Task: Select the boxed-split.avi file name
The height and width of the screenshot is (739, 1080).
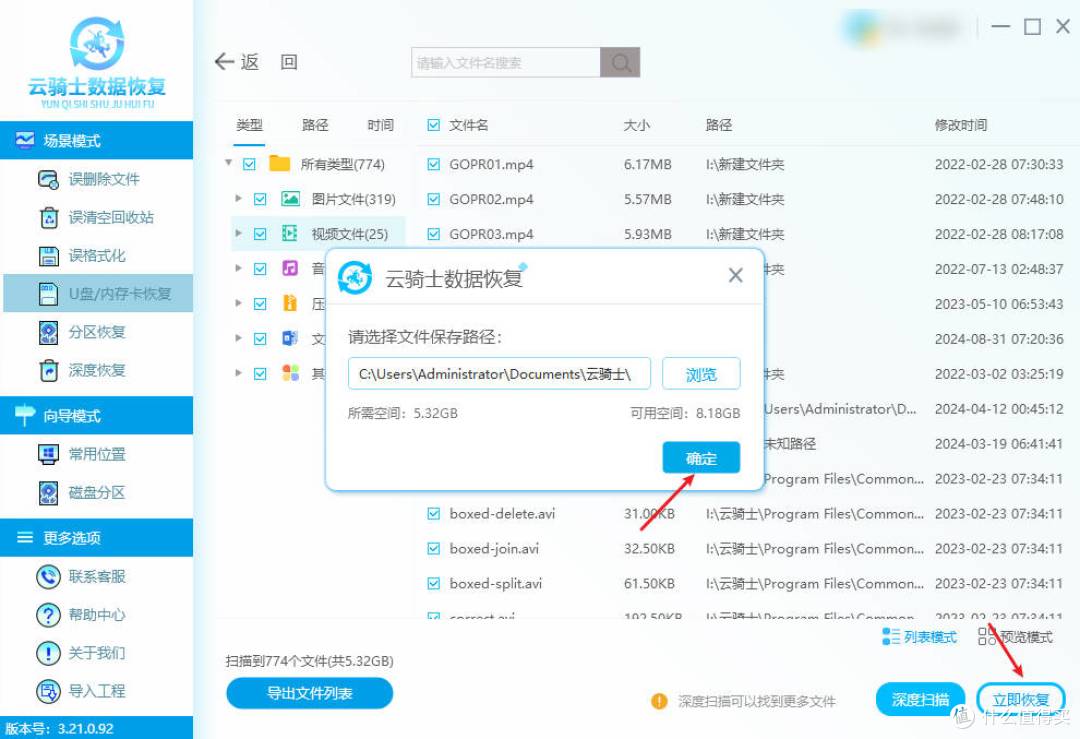Action: (x=495, y=584)
